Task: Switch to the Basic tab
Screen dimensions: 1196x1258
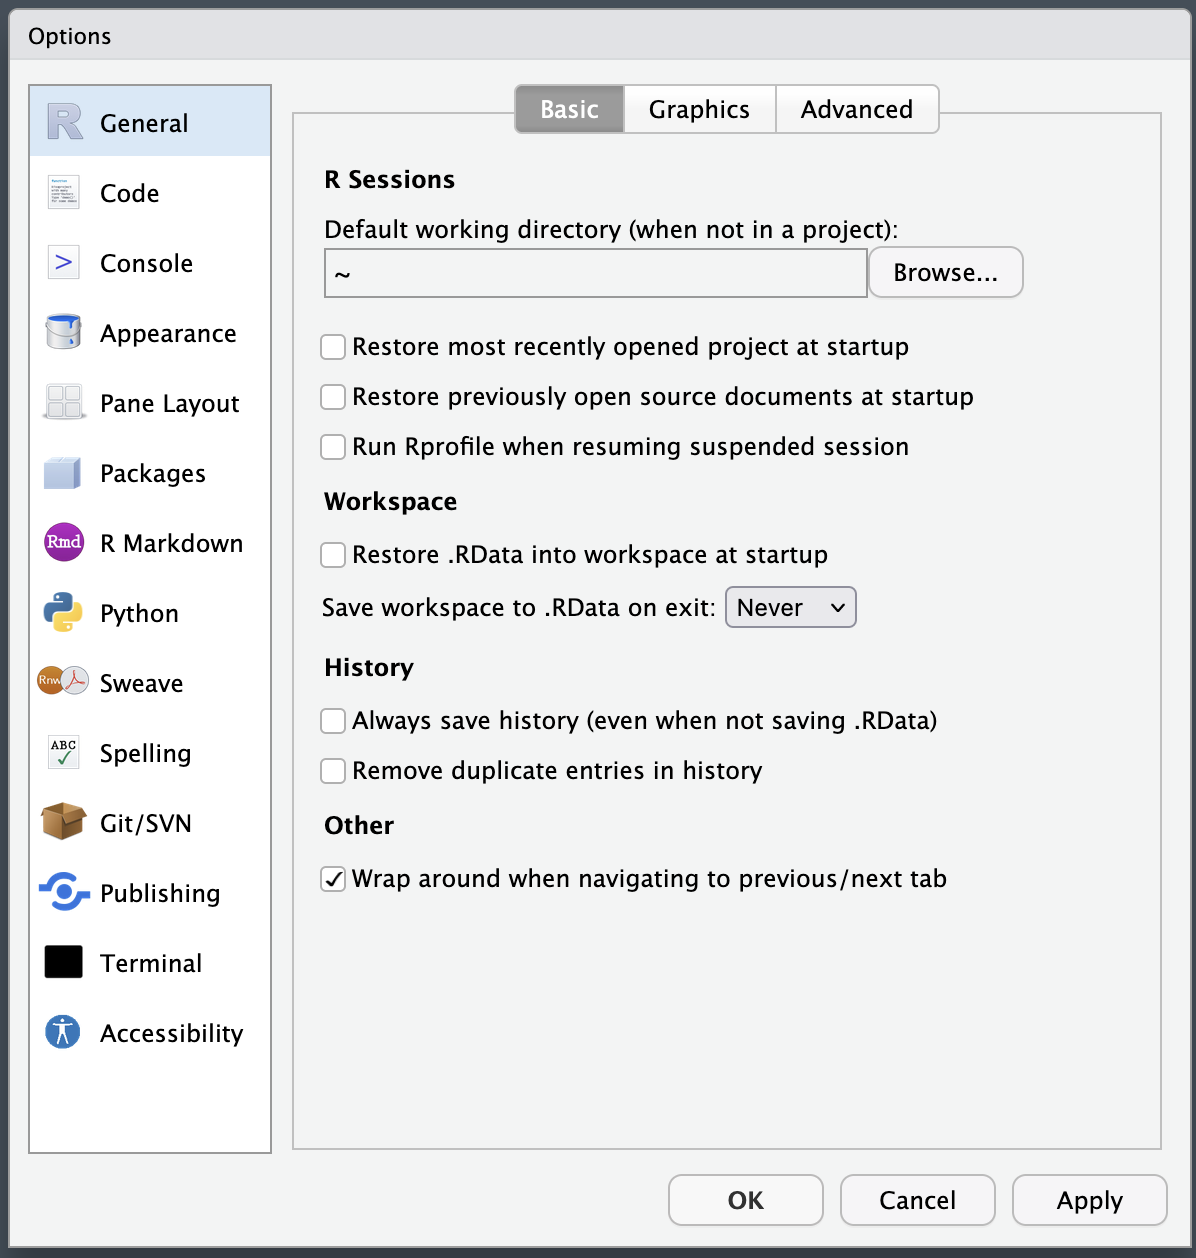Action: 569,109
